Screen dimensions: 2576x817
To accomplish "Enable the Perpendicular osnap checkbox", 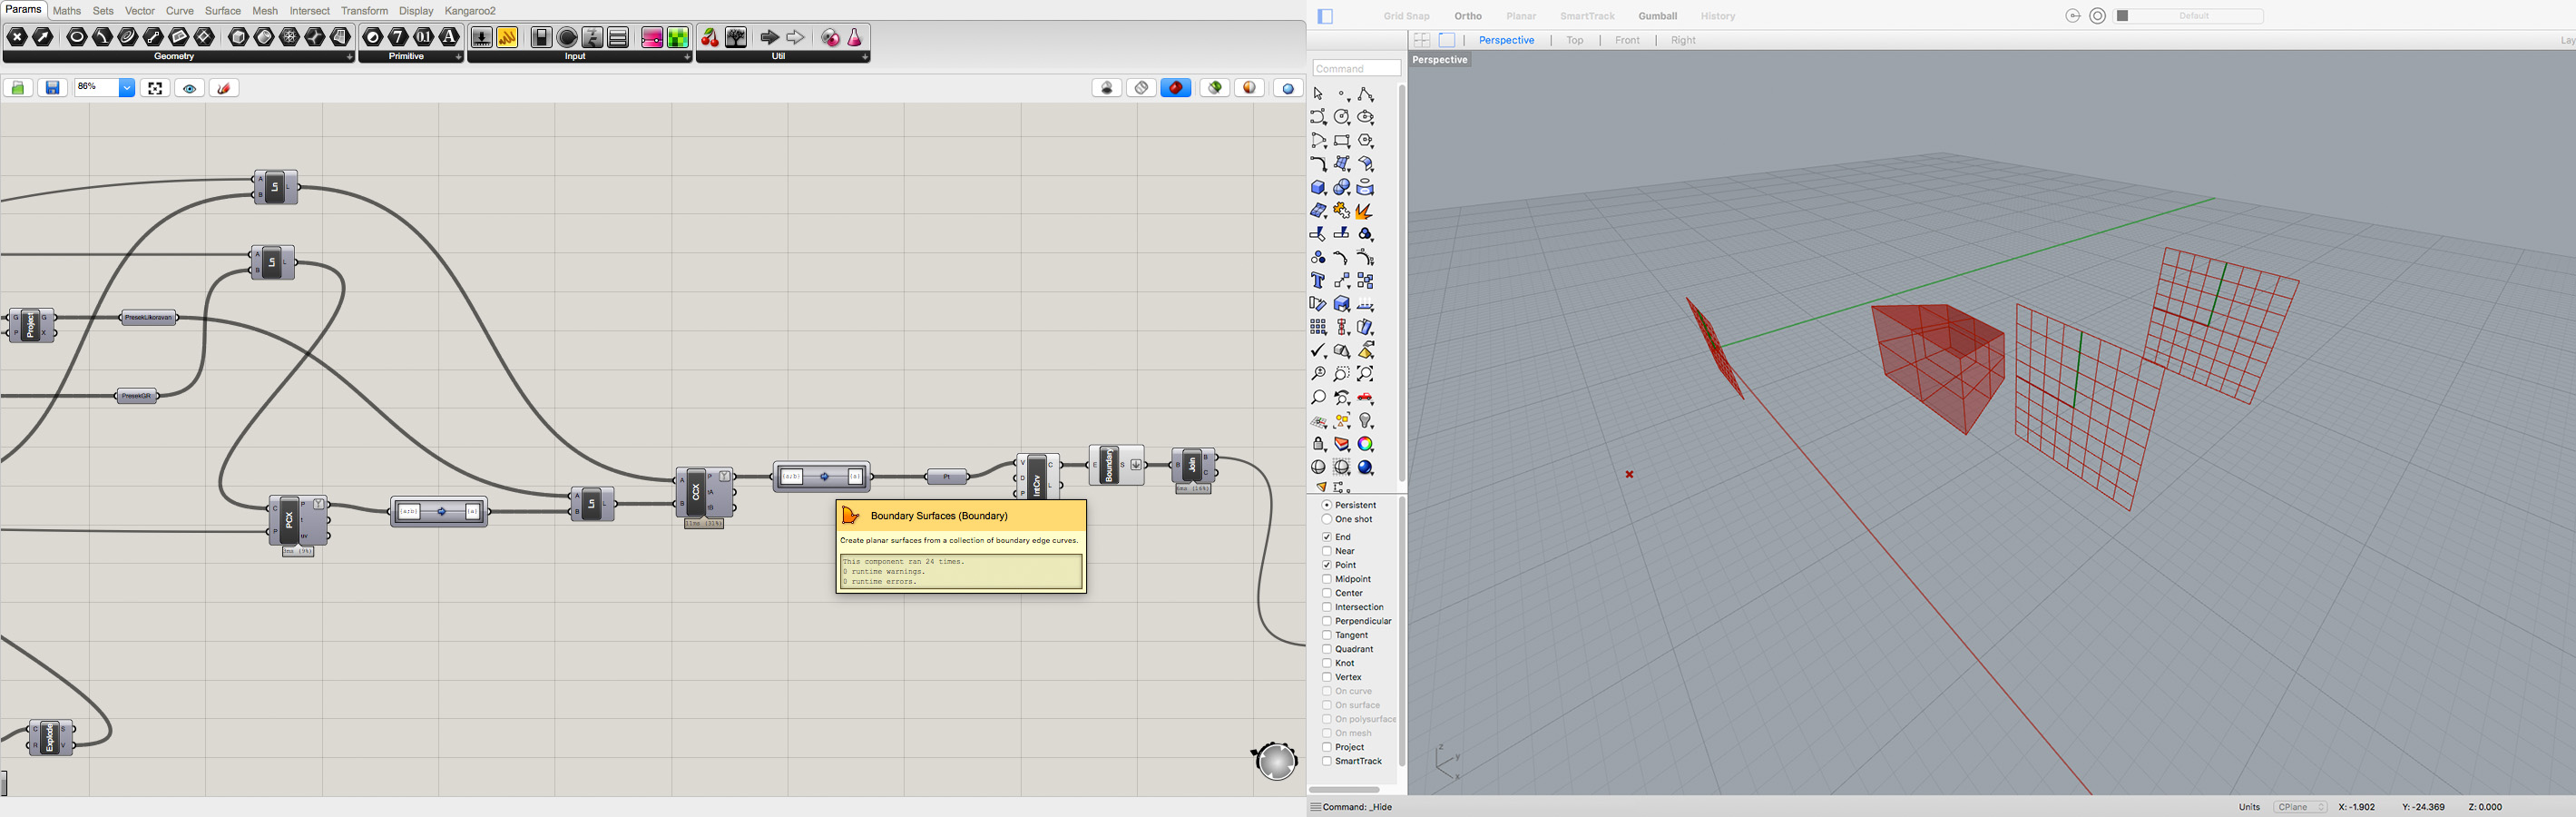I will point(1326,621).
